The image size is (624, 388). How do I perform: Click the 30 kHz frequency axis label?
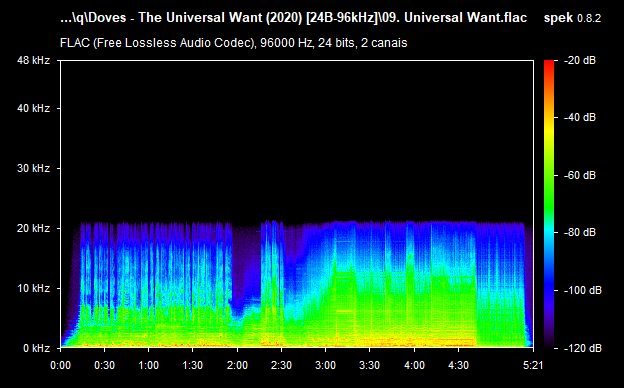(x=33, y=168)
